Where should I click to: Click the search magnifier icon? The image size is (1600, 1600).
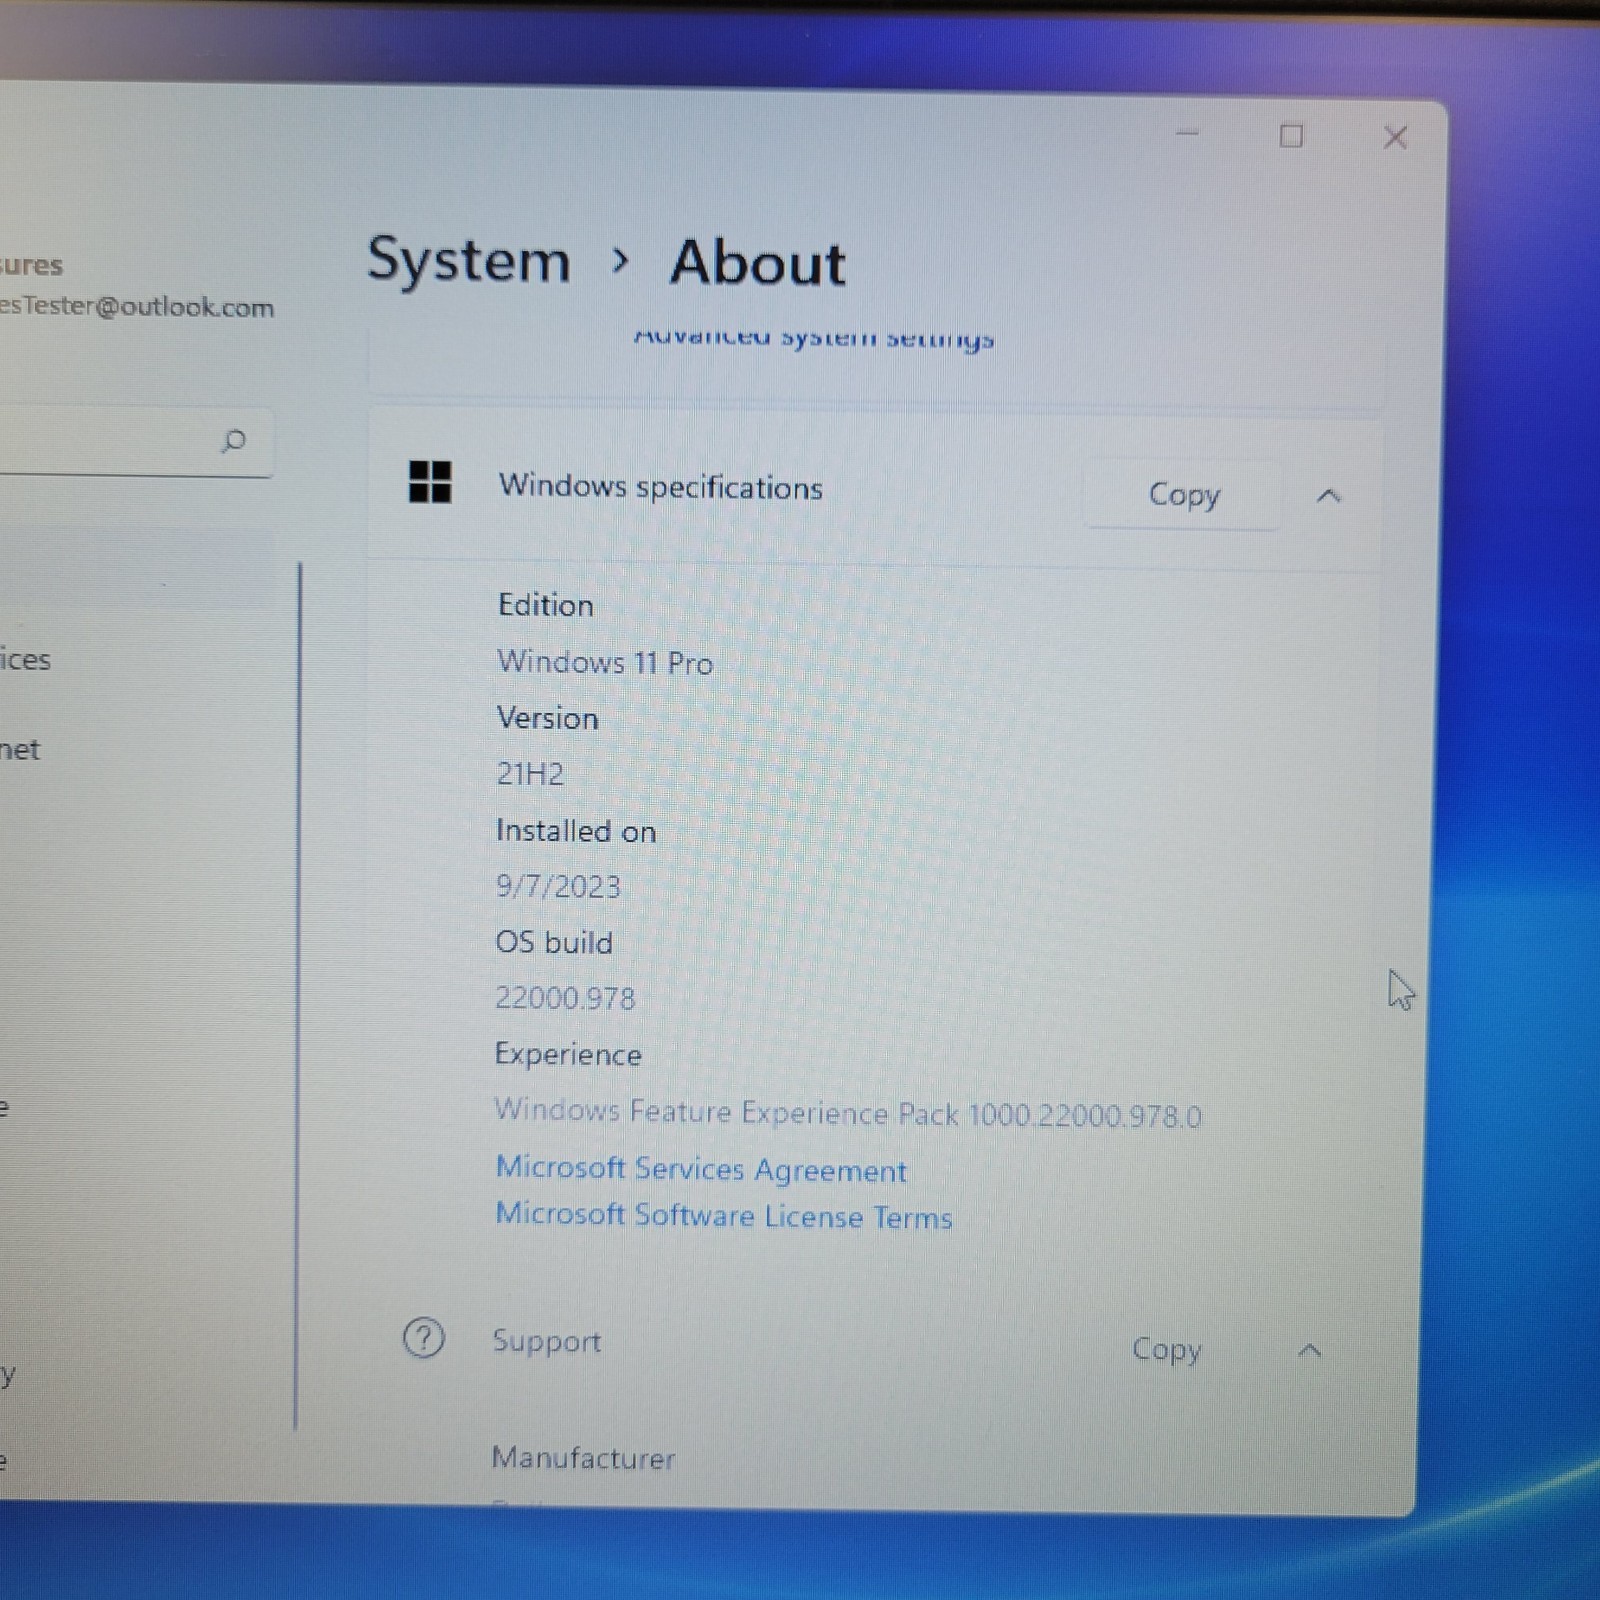[x=234, y=441]
